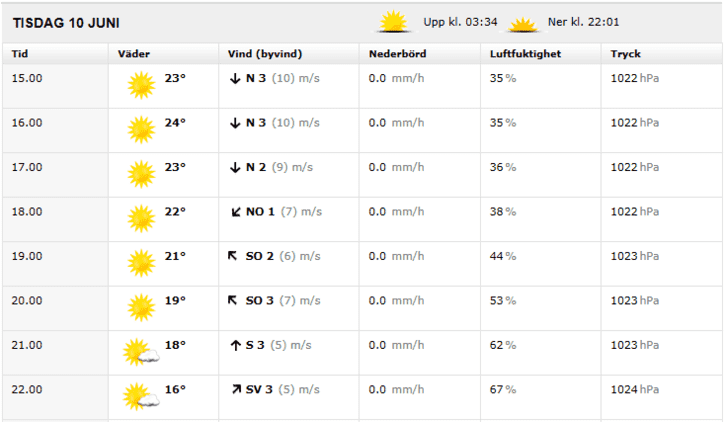
Task: Click the SV wind arrow at 22.00
Action: point(236,389)
